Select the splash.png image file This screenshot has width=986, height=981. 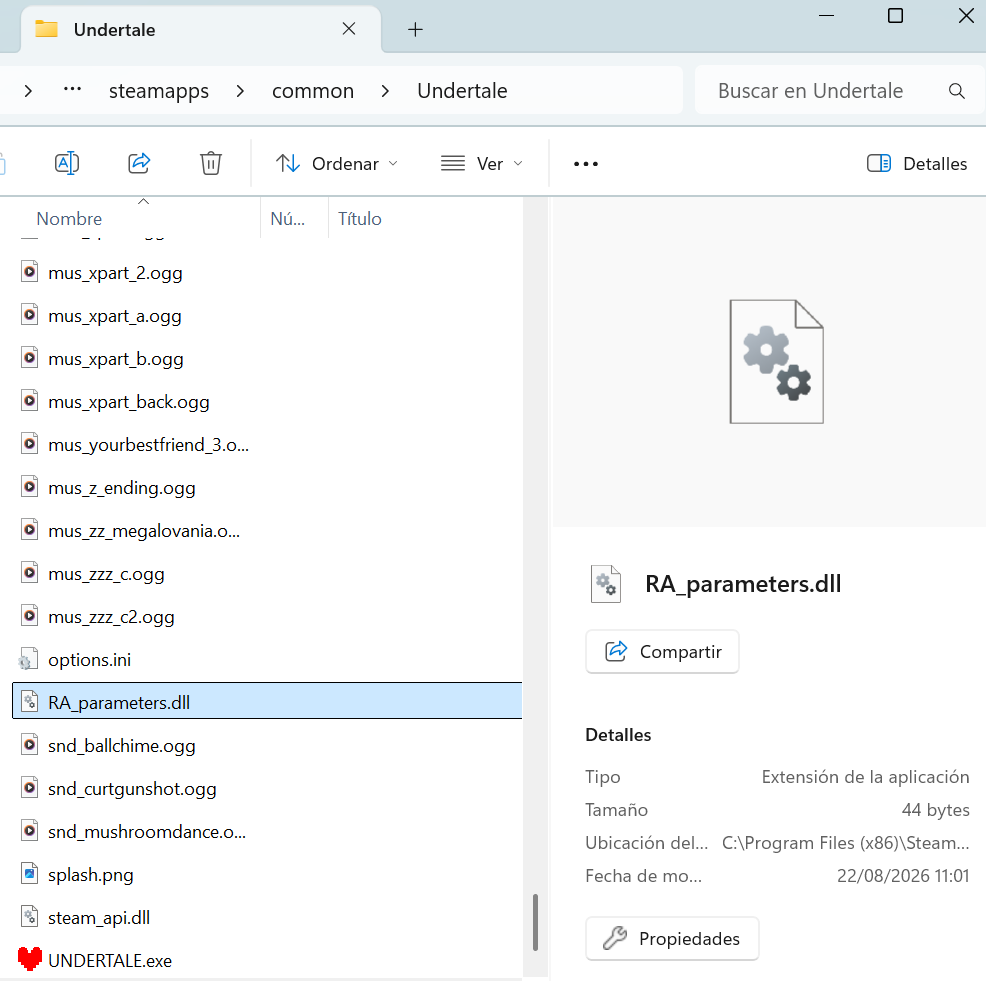coord(91,875)
